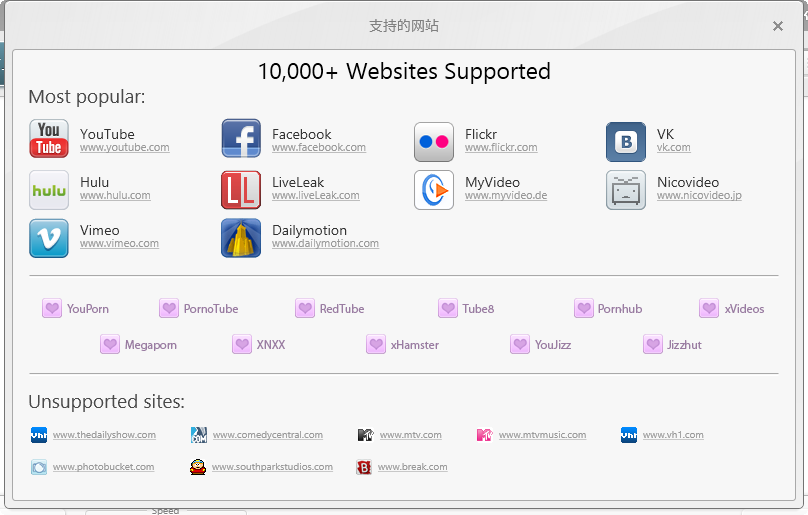Viewport: 808px width, 515px height.
Task: Visit the www.mtv.com link
Action: coord(411,435)
